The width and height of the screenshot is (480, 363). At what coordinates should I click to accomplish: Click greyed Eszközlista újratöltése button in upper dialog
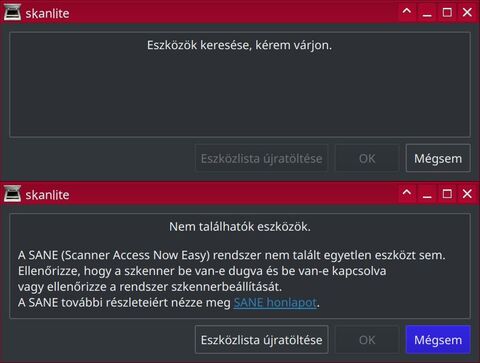[x=262, y=158]
